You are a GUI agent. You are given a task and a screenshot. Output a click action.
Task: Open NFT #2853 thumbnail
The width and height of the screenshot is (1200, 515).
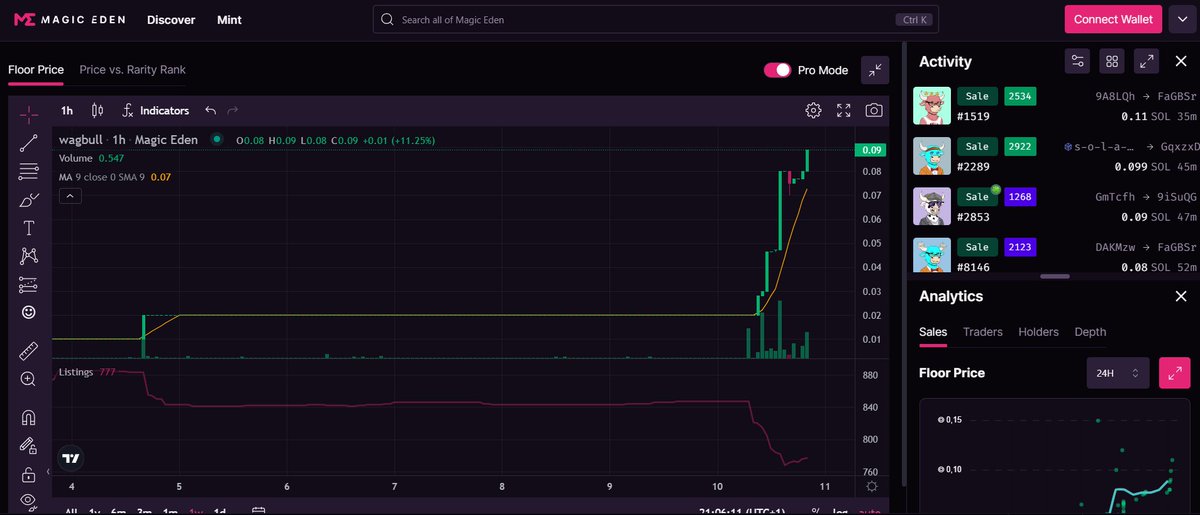932,206
